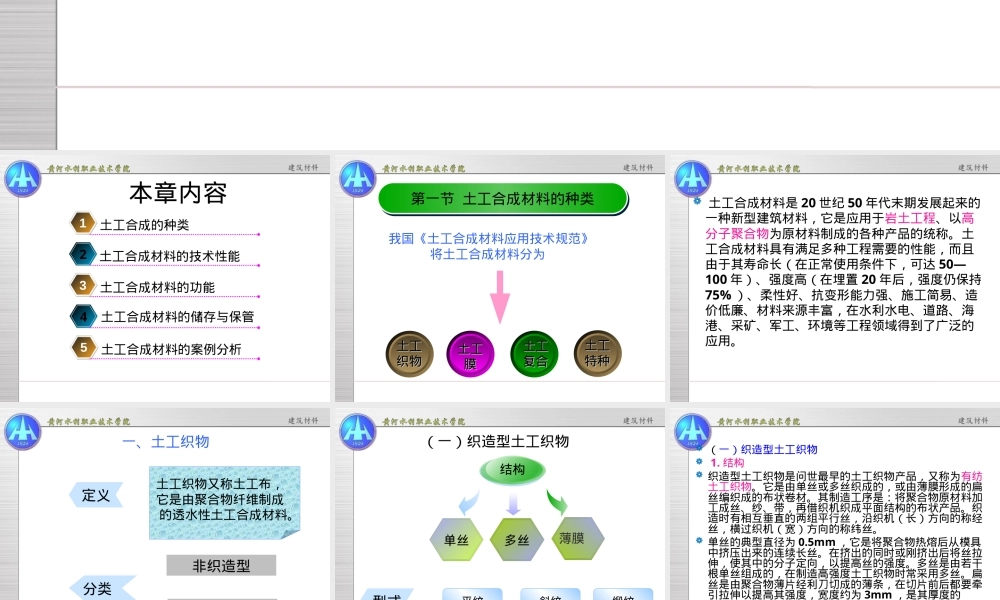The height and width of the screenshot is (600, 1000).
Task: Click the school logo on the 一、土工织物 slide
Action: click(23, 432)
